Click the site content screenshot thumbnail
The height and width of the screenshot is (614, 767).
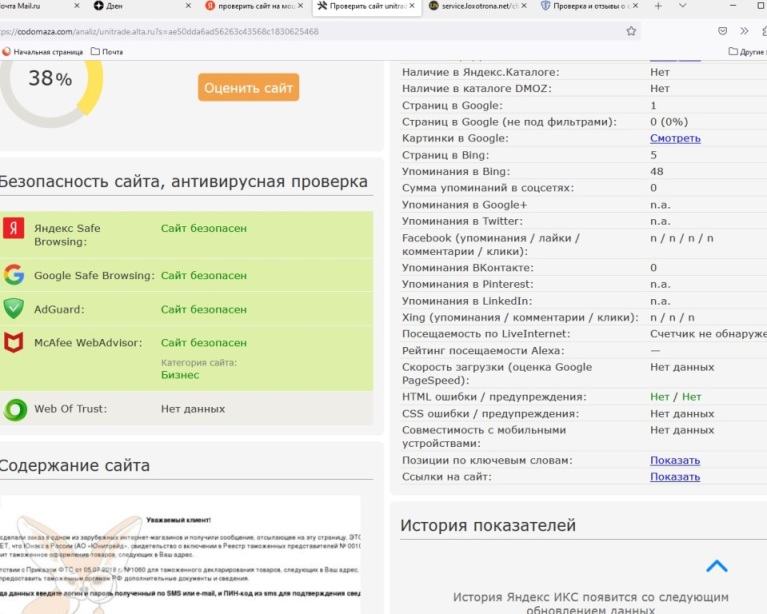point(180,554)
